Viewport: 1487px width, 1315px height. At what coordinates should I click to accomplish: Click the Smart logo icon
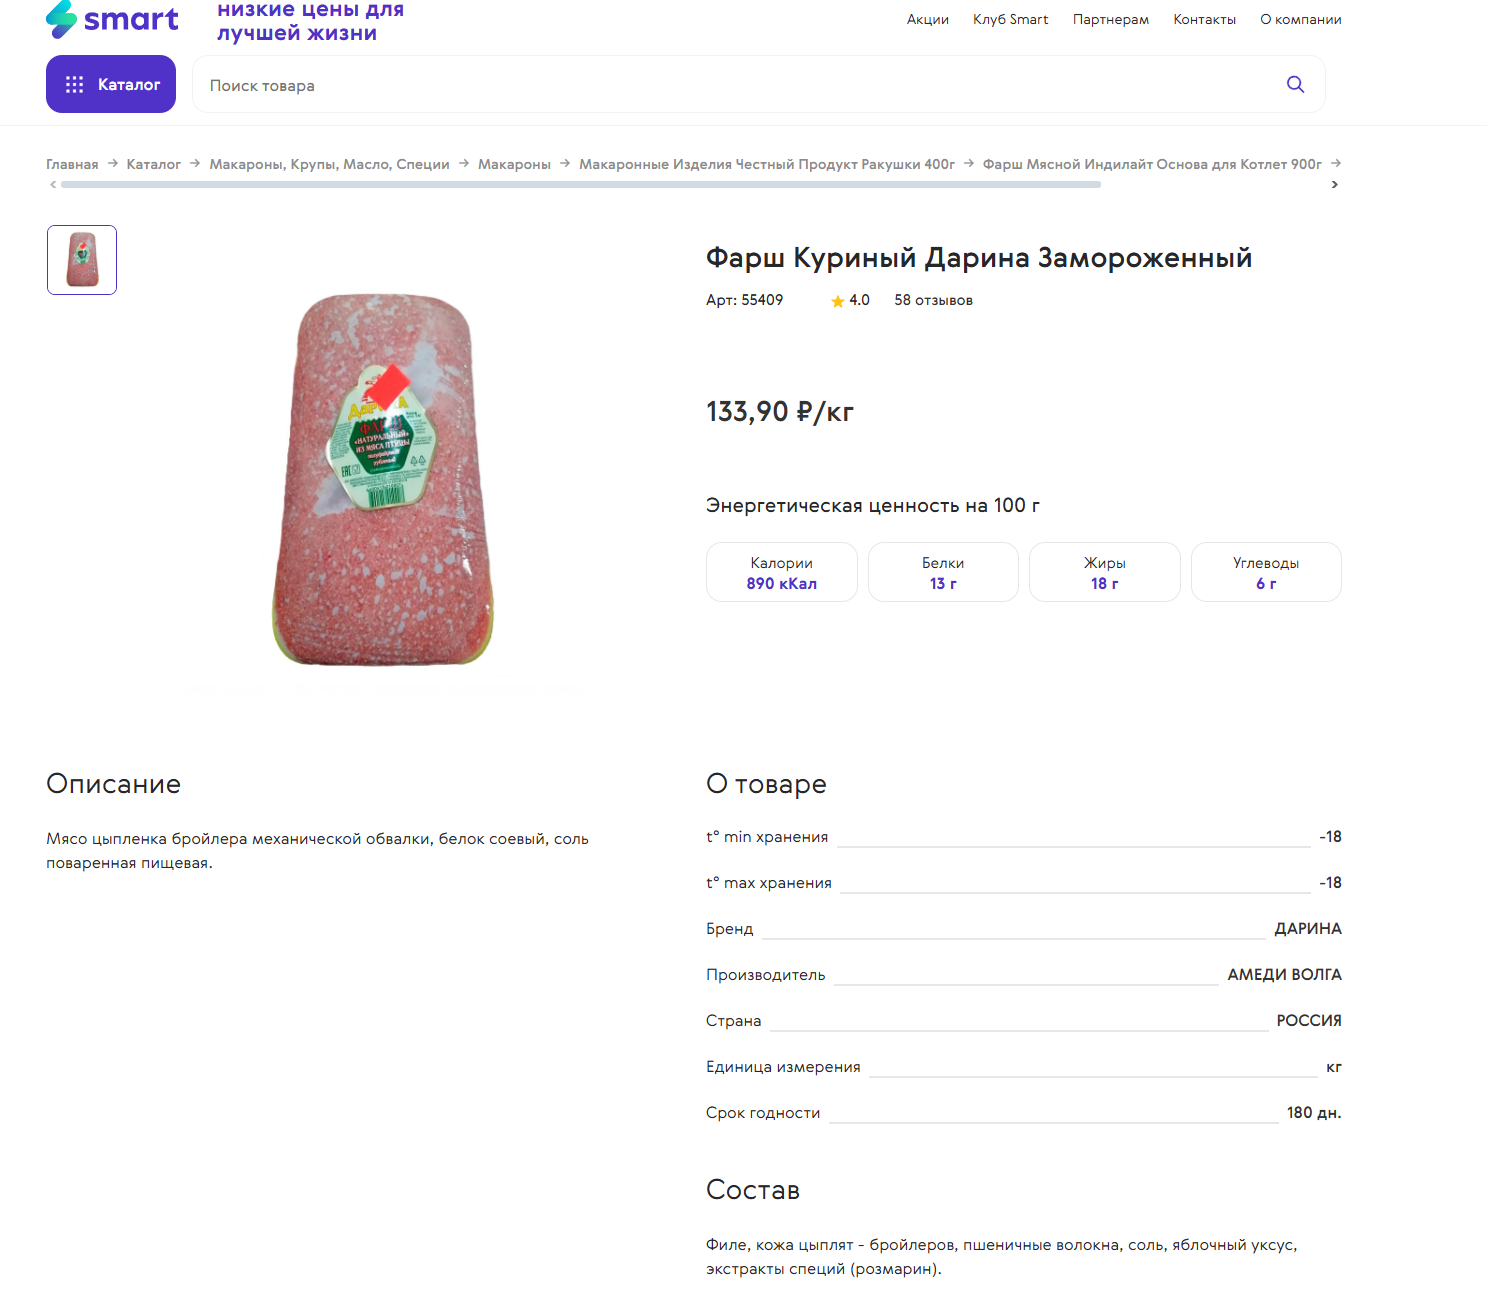tap(62, 19)
